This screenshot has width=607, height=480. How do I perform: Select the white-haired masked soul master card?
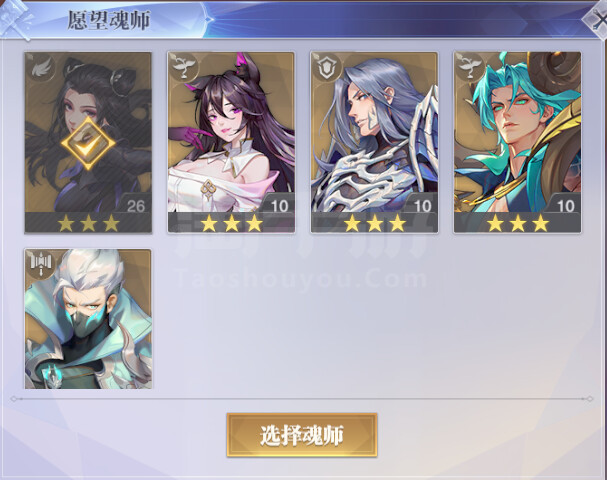point(88,319)
